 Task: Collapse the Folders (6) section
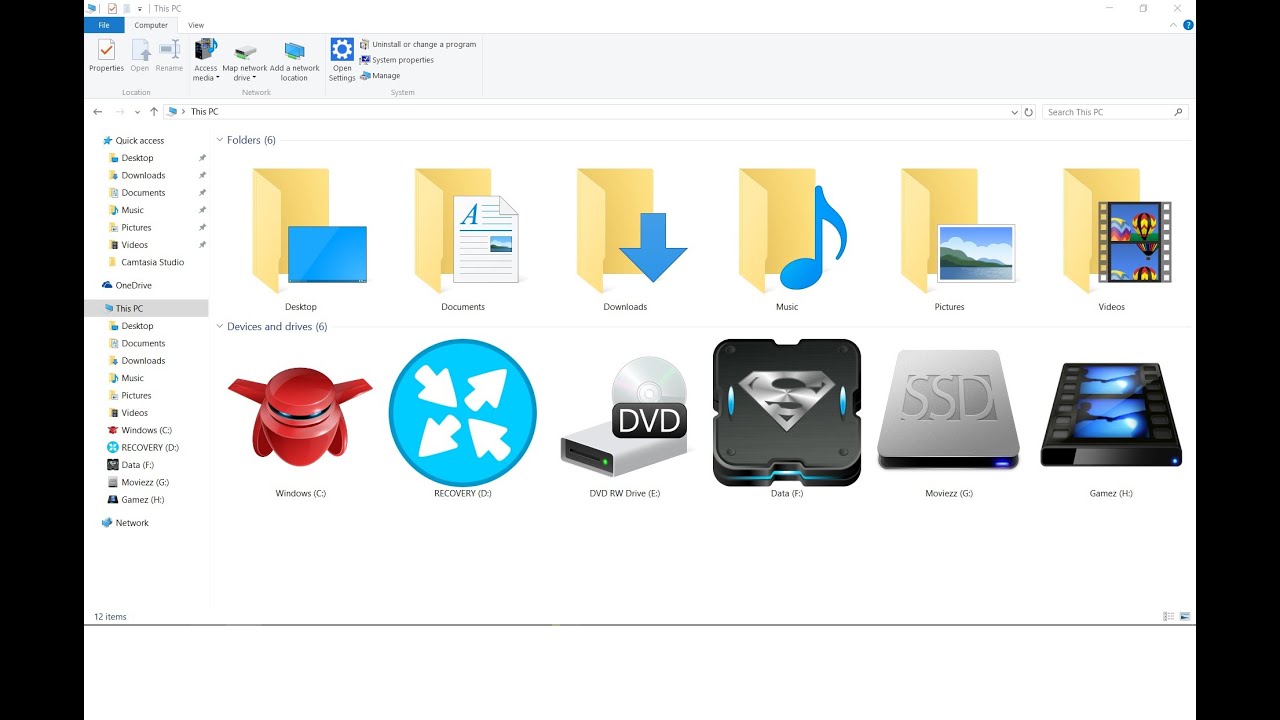pos(218,140)
